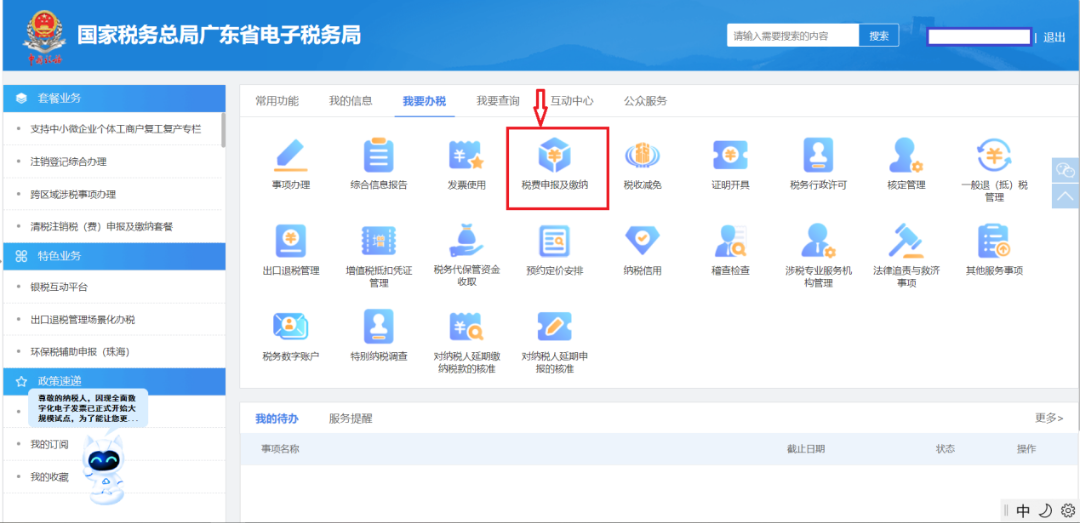Open 银税互动平台 in sidebar
This screenshot has height=523, width=1080.
[x=59, y=287]
